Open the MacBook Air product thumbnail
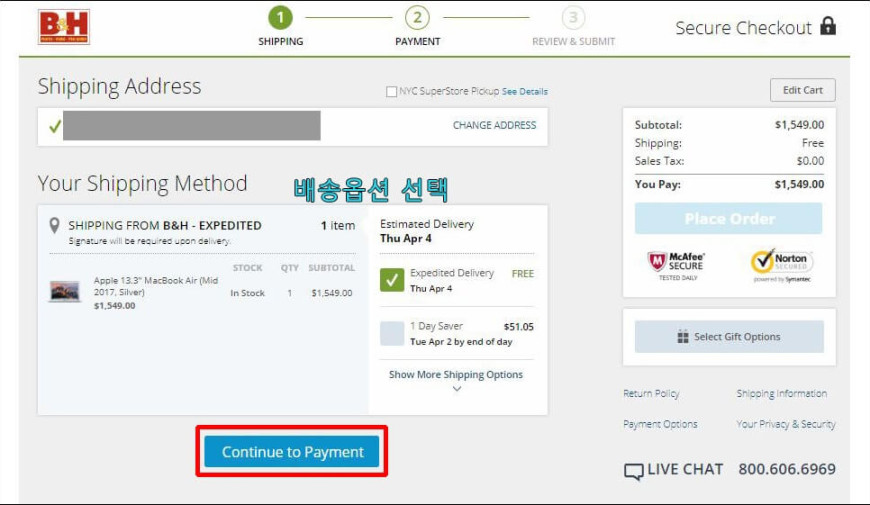This screenshot has height=505, width=870. (x=65, y=291)
